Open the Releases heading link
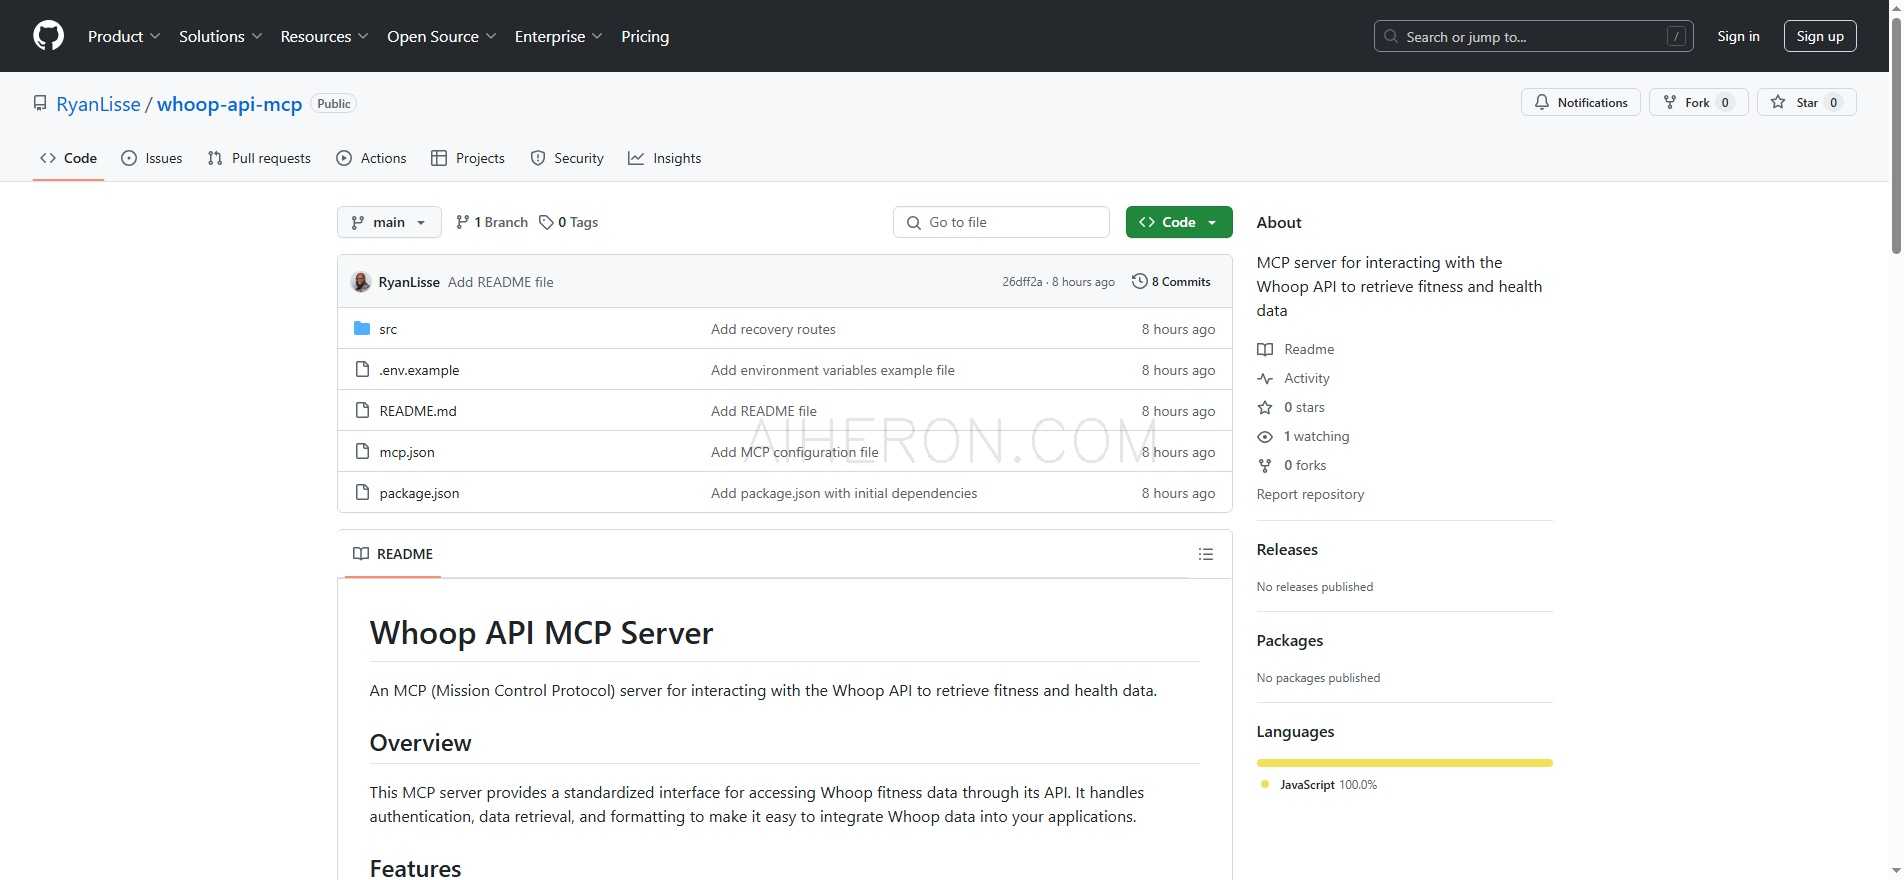The height and width of the screenshot is (880, 1904). [x=1287, y=549]
